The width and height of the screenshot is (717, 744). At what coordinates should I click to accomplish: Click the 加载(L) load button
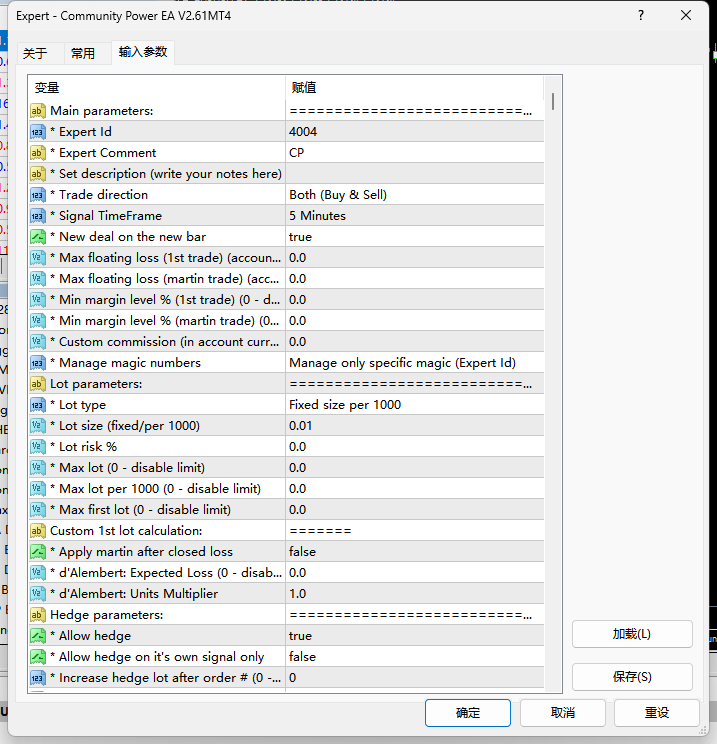pyautogui.click(x=632, y=634)
